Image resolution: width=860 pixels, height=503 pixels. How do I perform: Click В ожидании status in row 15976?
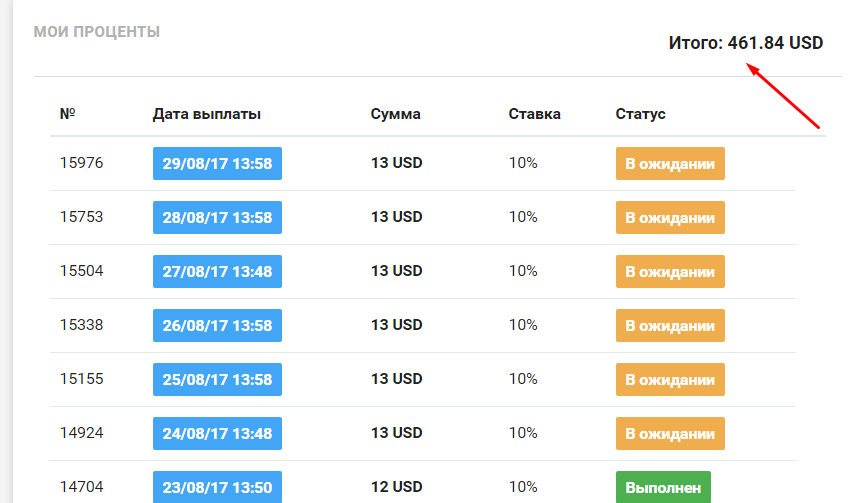(x=669, y=163)
